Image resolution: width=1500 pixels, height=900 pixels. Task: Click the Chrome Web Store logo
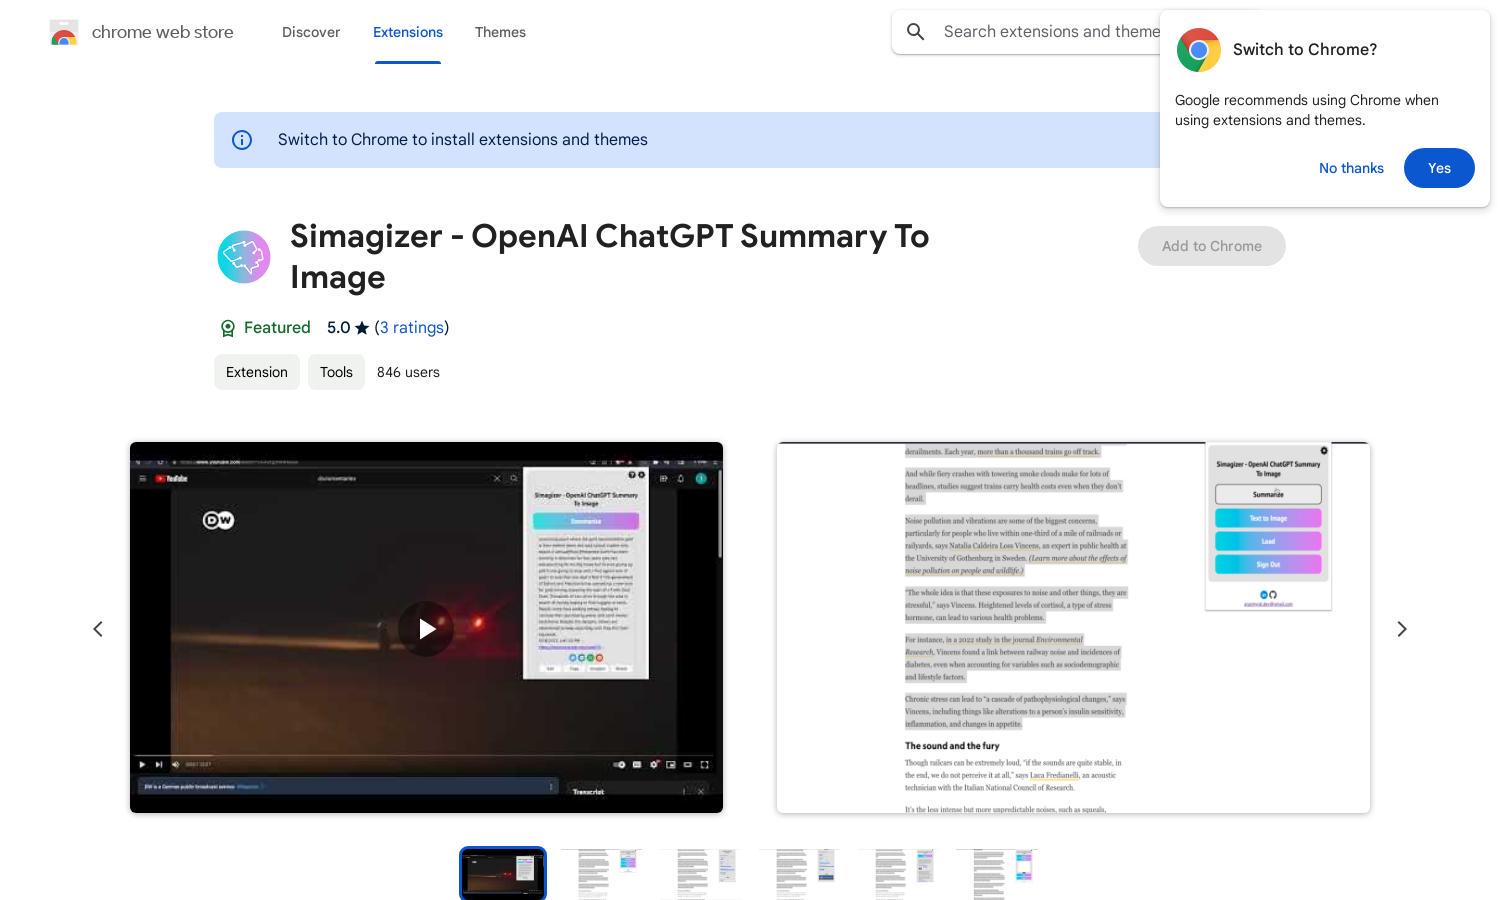pyautogui.click(x=64, y=32)
